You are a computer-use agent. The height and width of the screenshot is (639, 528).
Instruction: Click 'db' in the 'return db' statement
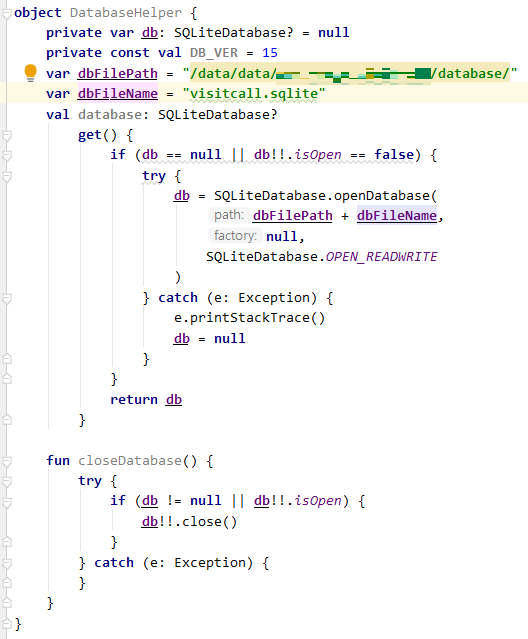[x=174, y=400]
